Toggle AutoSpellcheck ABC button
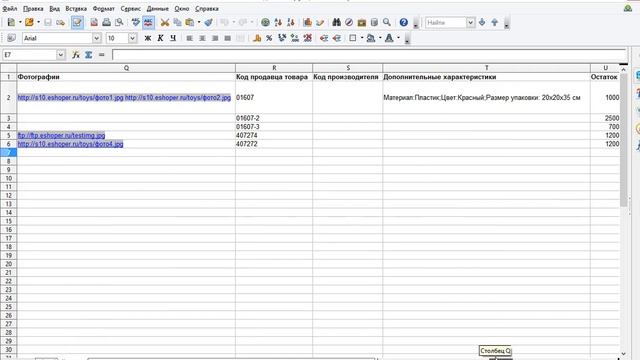 pos(148,22)
